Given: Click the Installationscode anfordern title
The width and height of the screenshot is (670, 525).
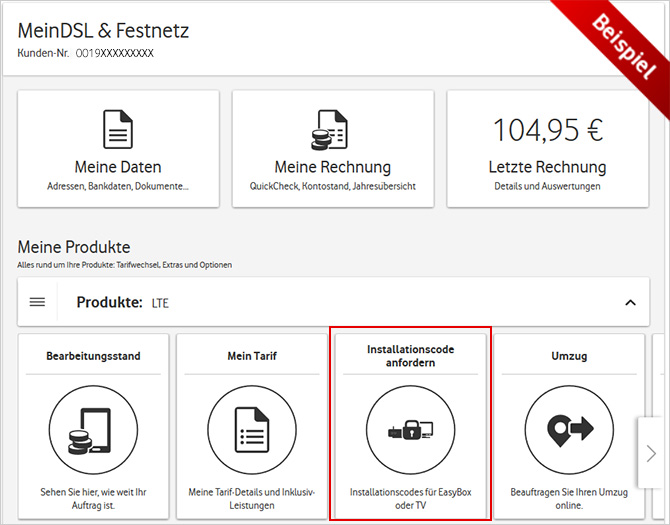Looking at the screenshot, I should pyautogui.click(x=410, y=356).
